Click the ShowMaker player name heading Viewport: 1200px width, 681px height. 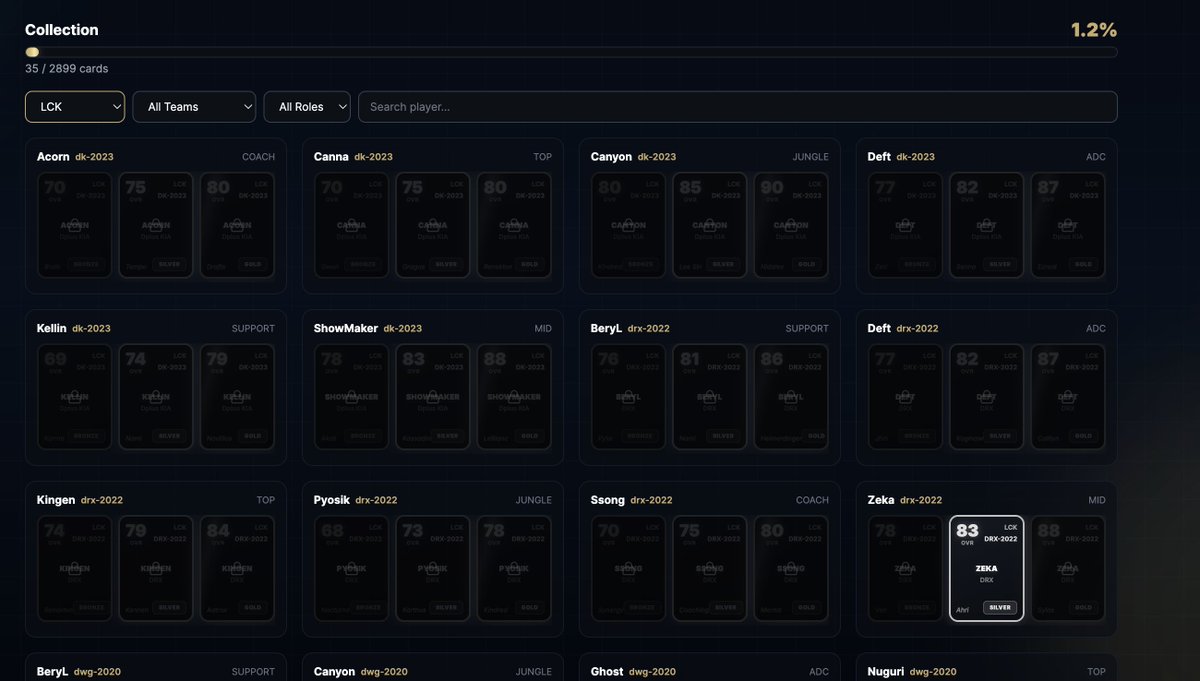[x=346, y=328]
